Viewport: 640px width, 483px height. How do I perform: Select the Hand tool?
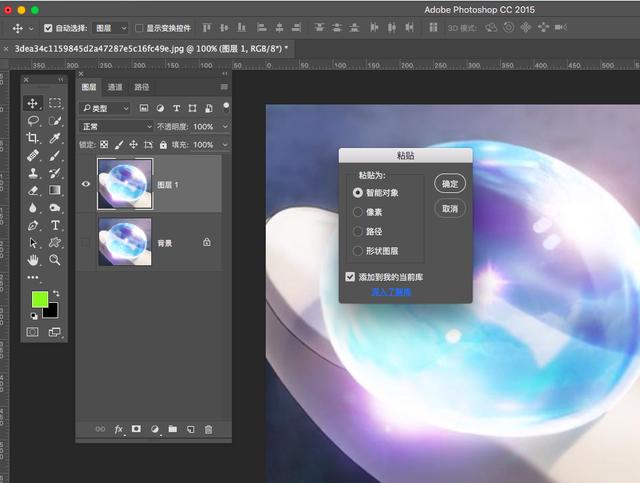33,260
